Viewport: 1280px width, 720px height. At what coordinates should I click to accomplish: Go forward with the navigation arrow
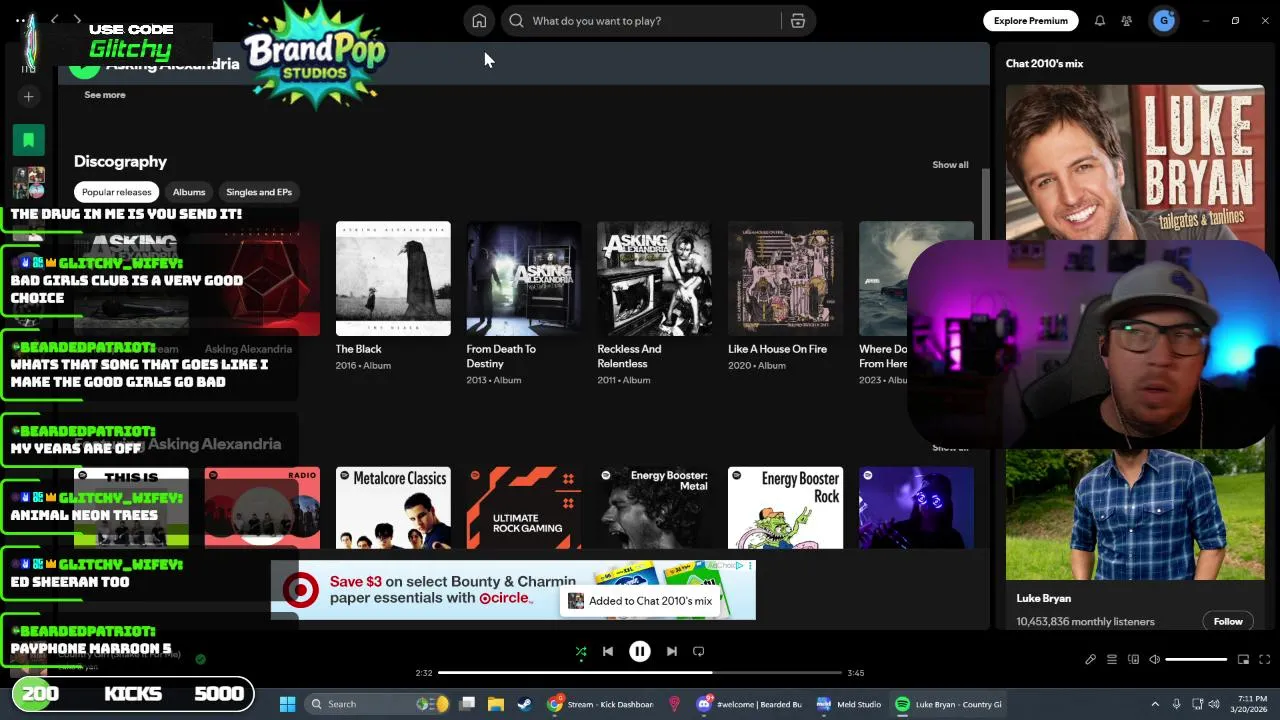point(77,20)
